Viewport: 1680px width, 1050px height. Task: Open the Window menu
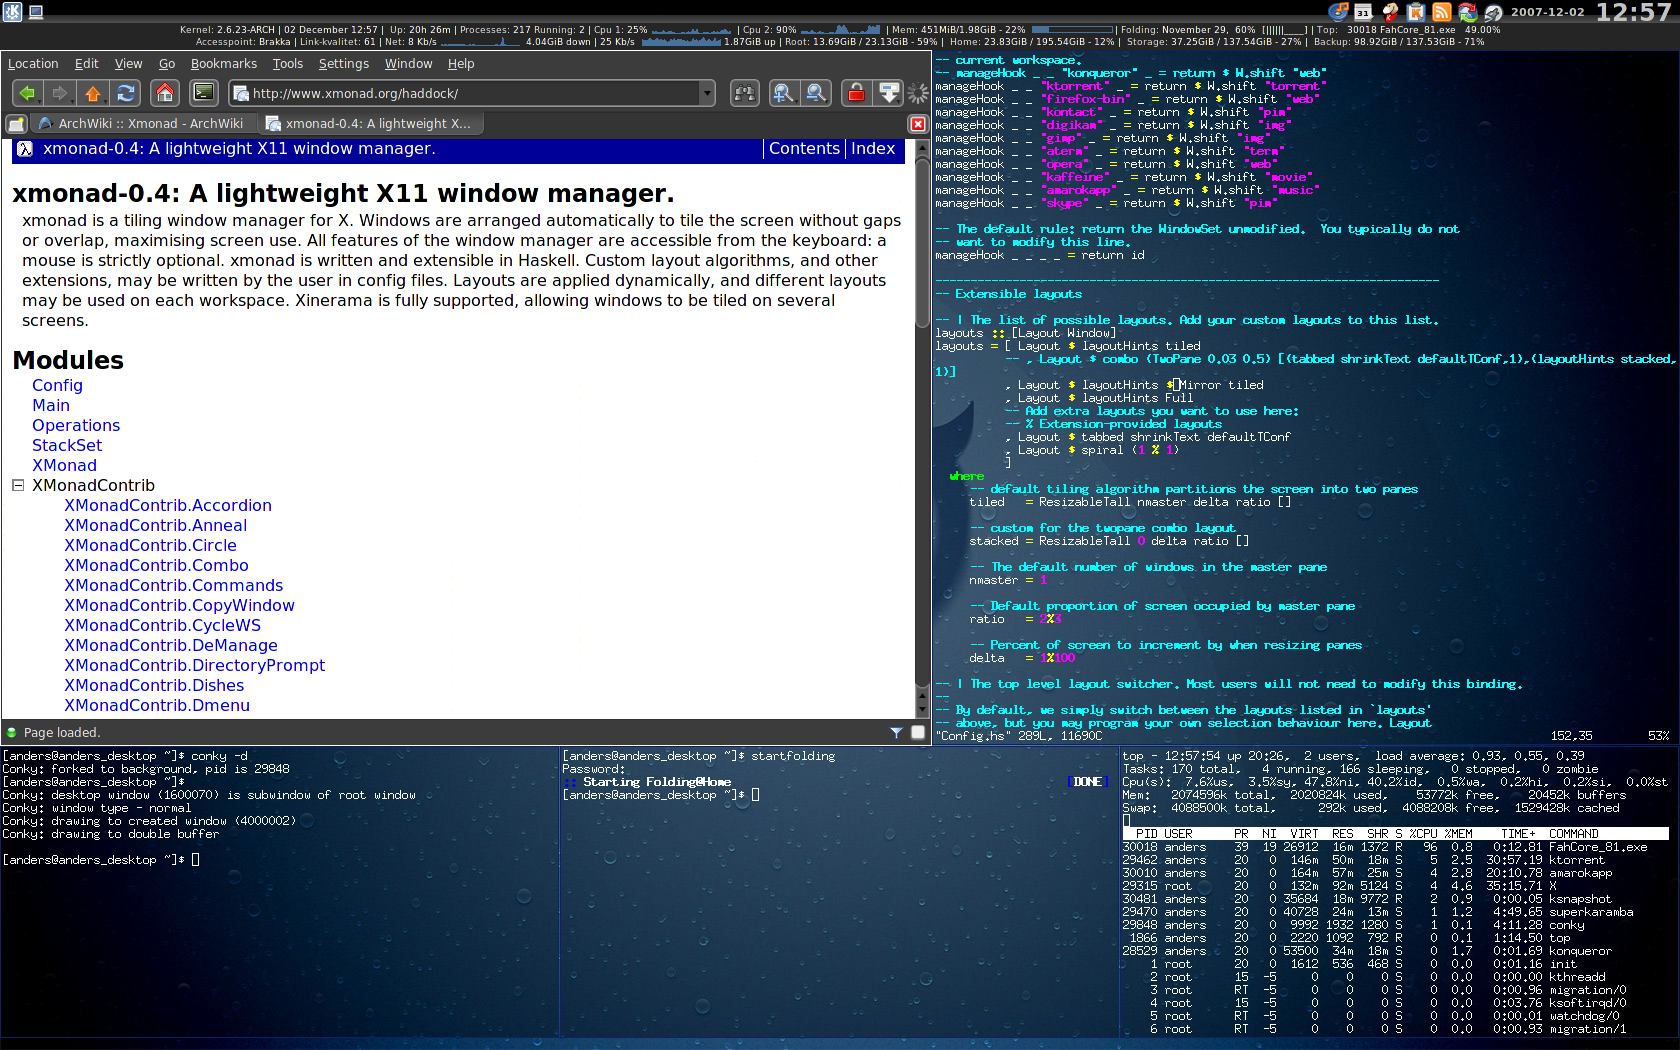[409, 63]
